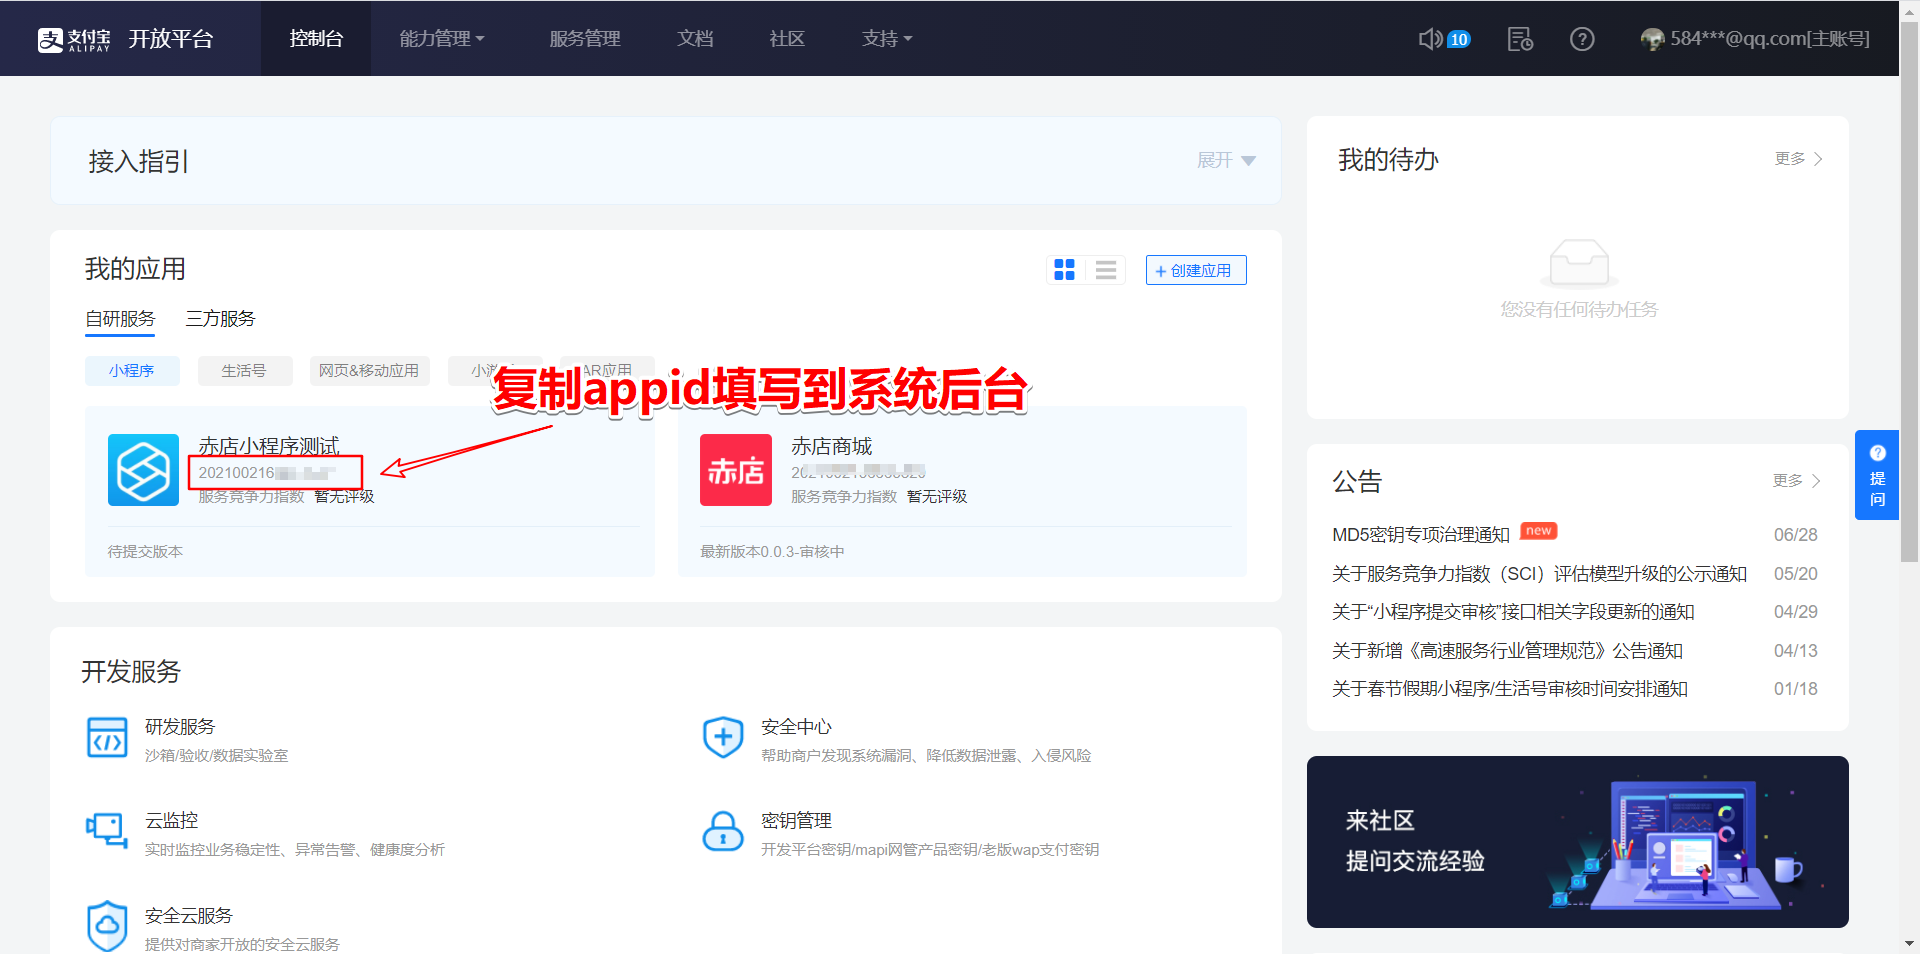
Task: Switch to grid view of apps
Action: (x=1065, y=270)
